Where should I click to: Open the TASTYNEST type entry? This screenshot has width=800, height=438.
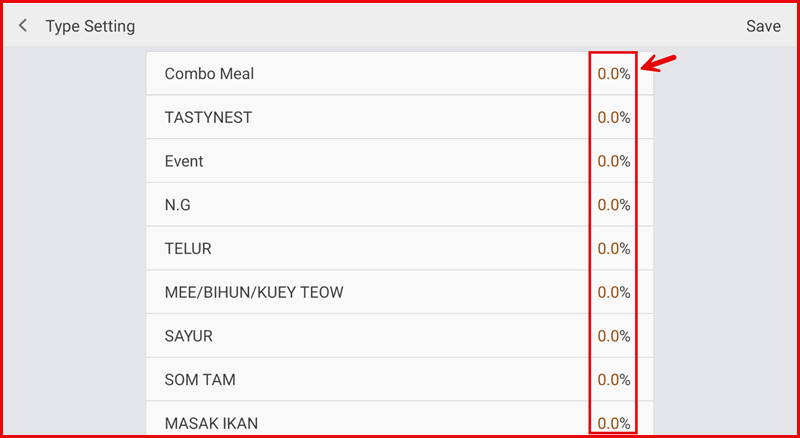click(x=208, y=117)
